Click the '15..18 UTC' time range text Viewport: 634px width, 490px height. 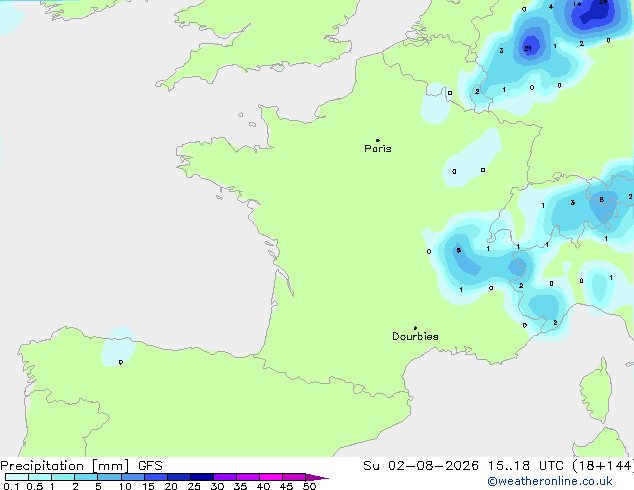point(525,466)
